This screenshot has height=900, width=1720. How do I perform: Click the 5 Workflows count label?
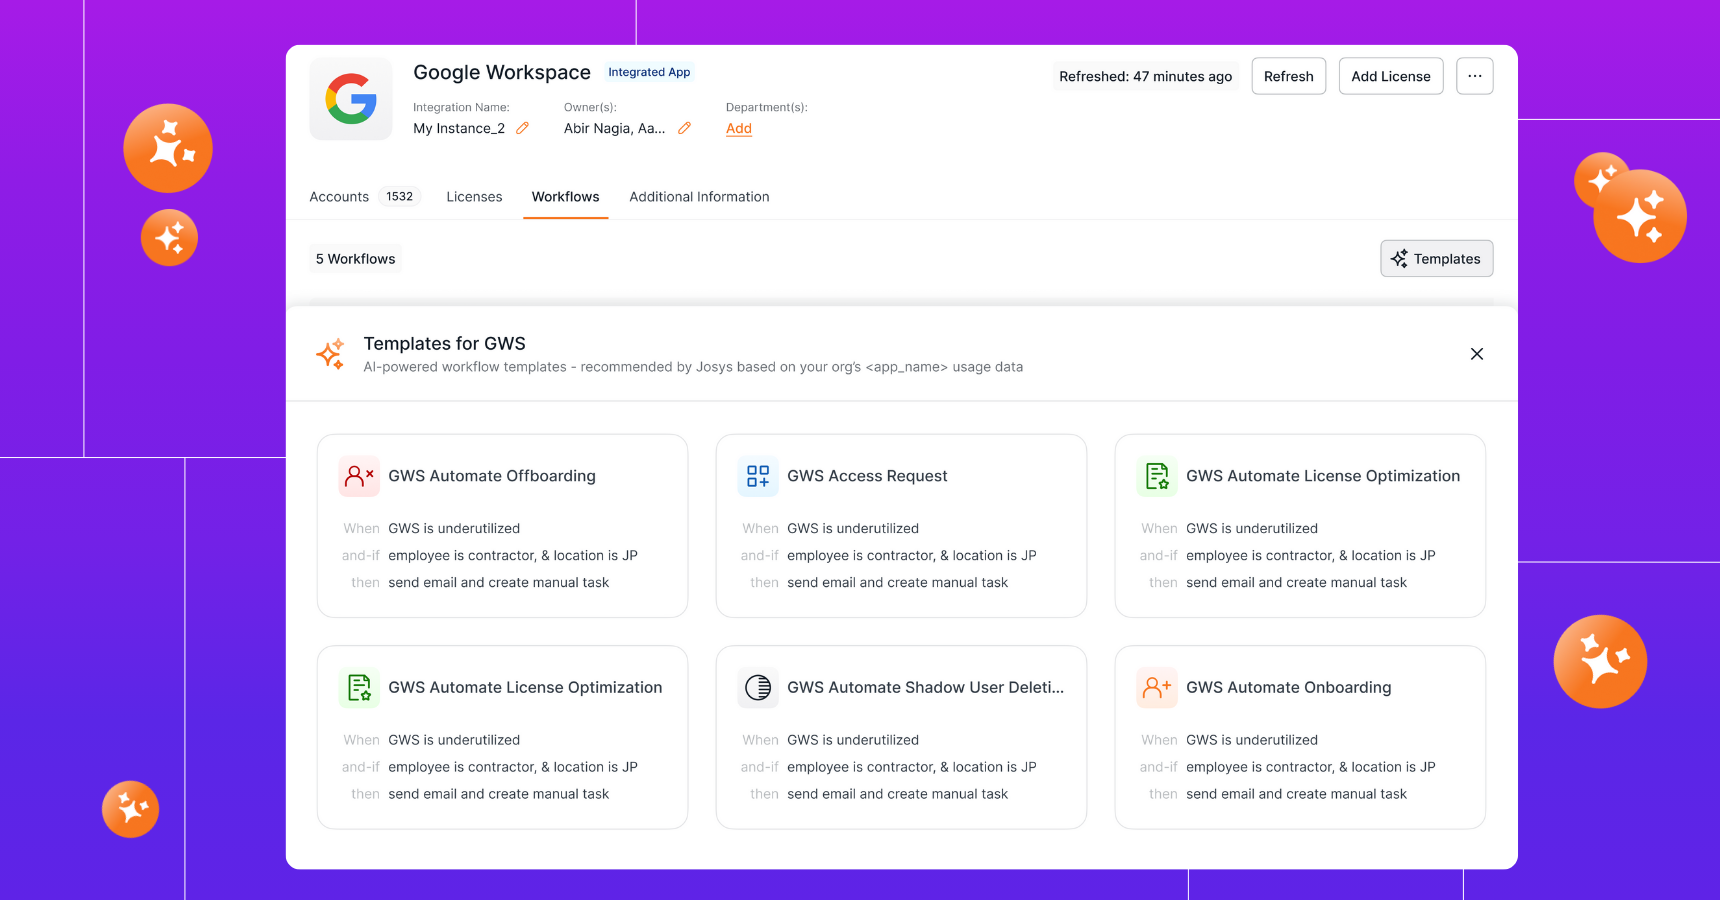355,259
